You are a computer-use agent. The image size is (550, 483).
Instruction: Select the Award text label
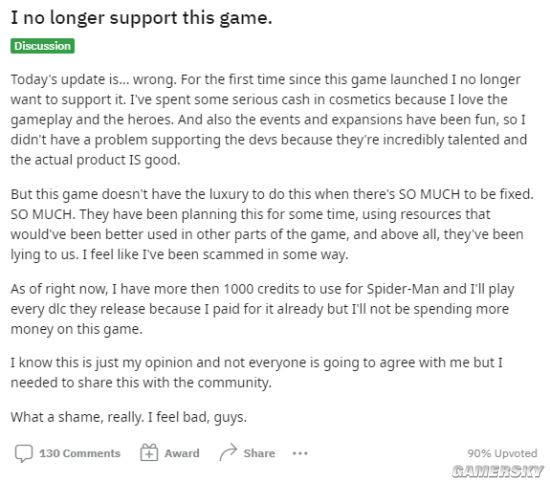pyautogui.click(x=182, y=453)
